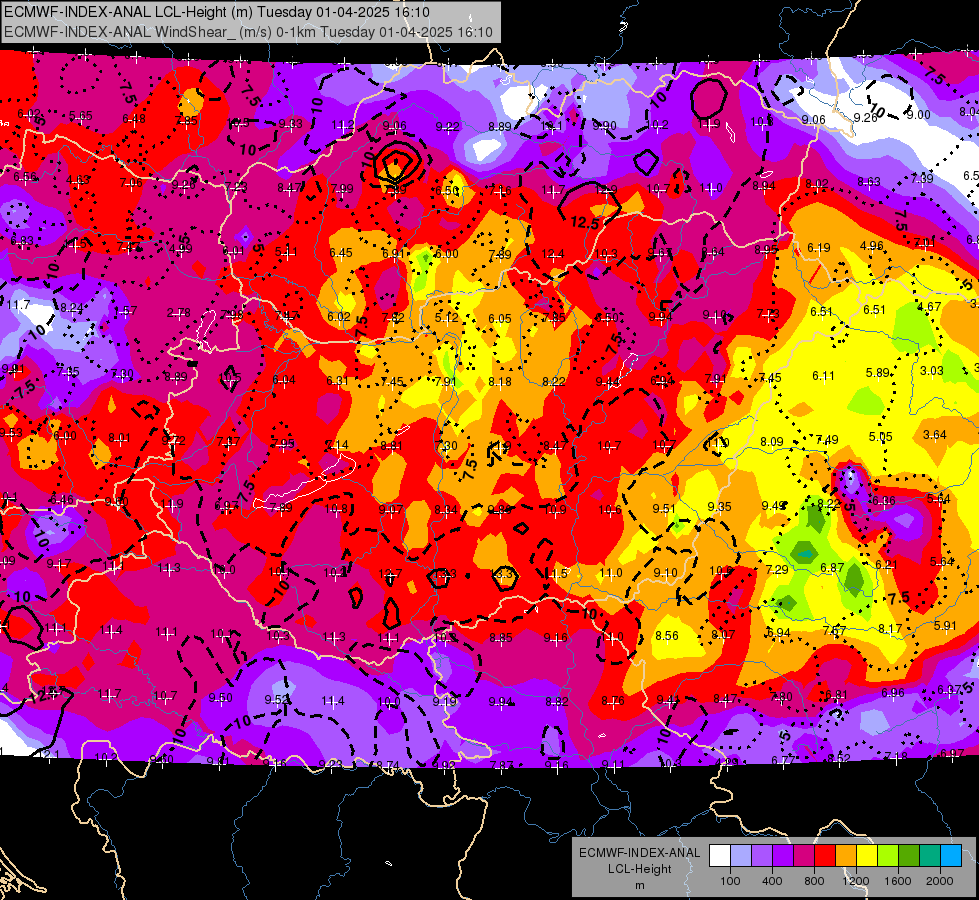Select the 6.31 grid value
The image size is (979, 900).
click(337, 380)
